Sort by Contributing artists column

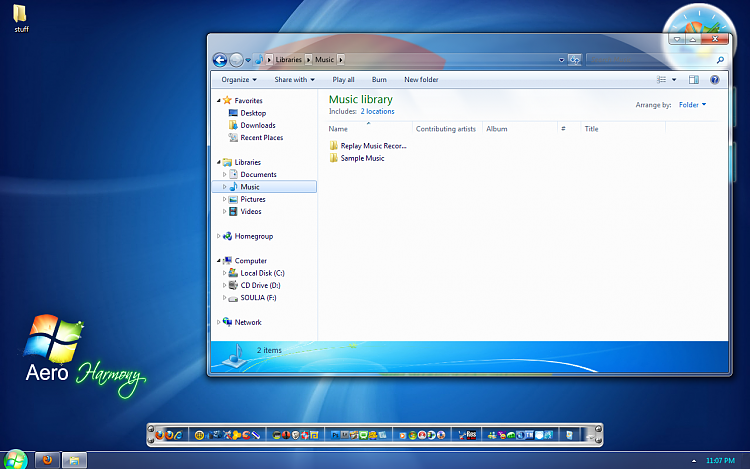coord(448,129)
